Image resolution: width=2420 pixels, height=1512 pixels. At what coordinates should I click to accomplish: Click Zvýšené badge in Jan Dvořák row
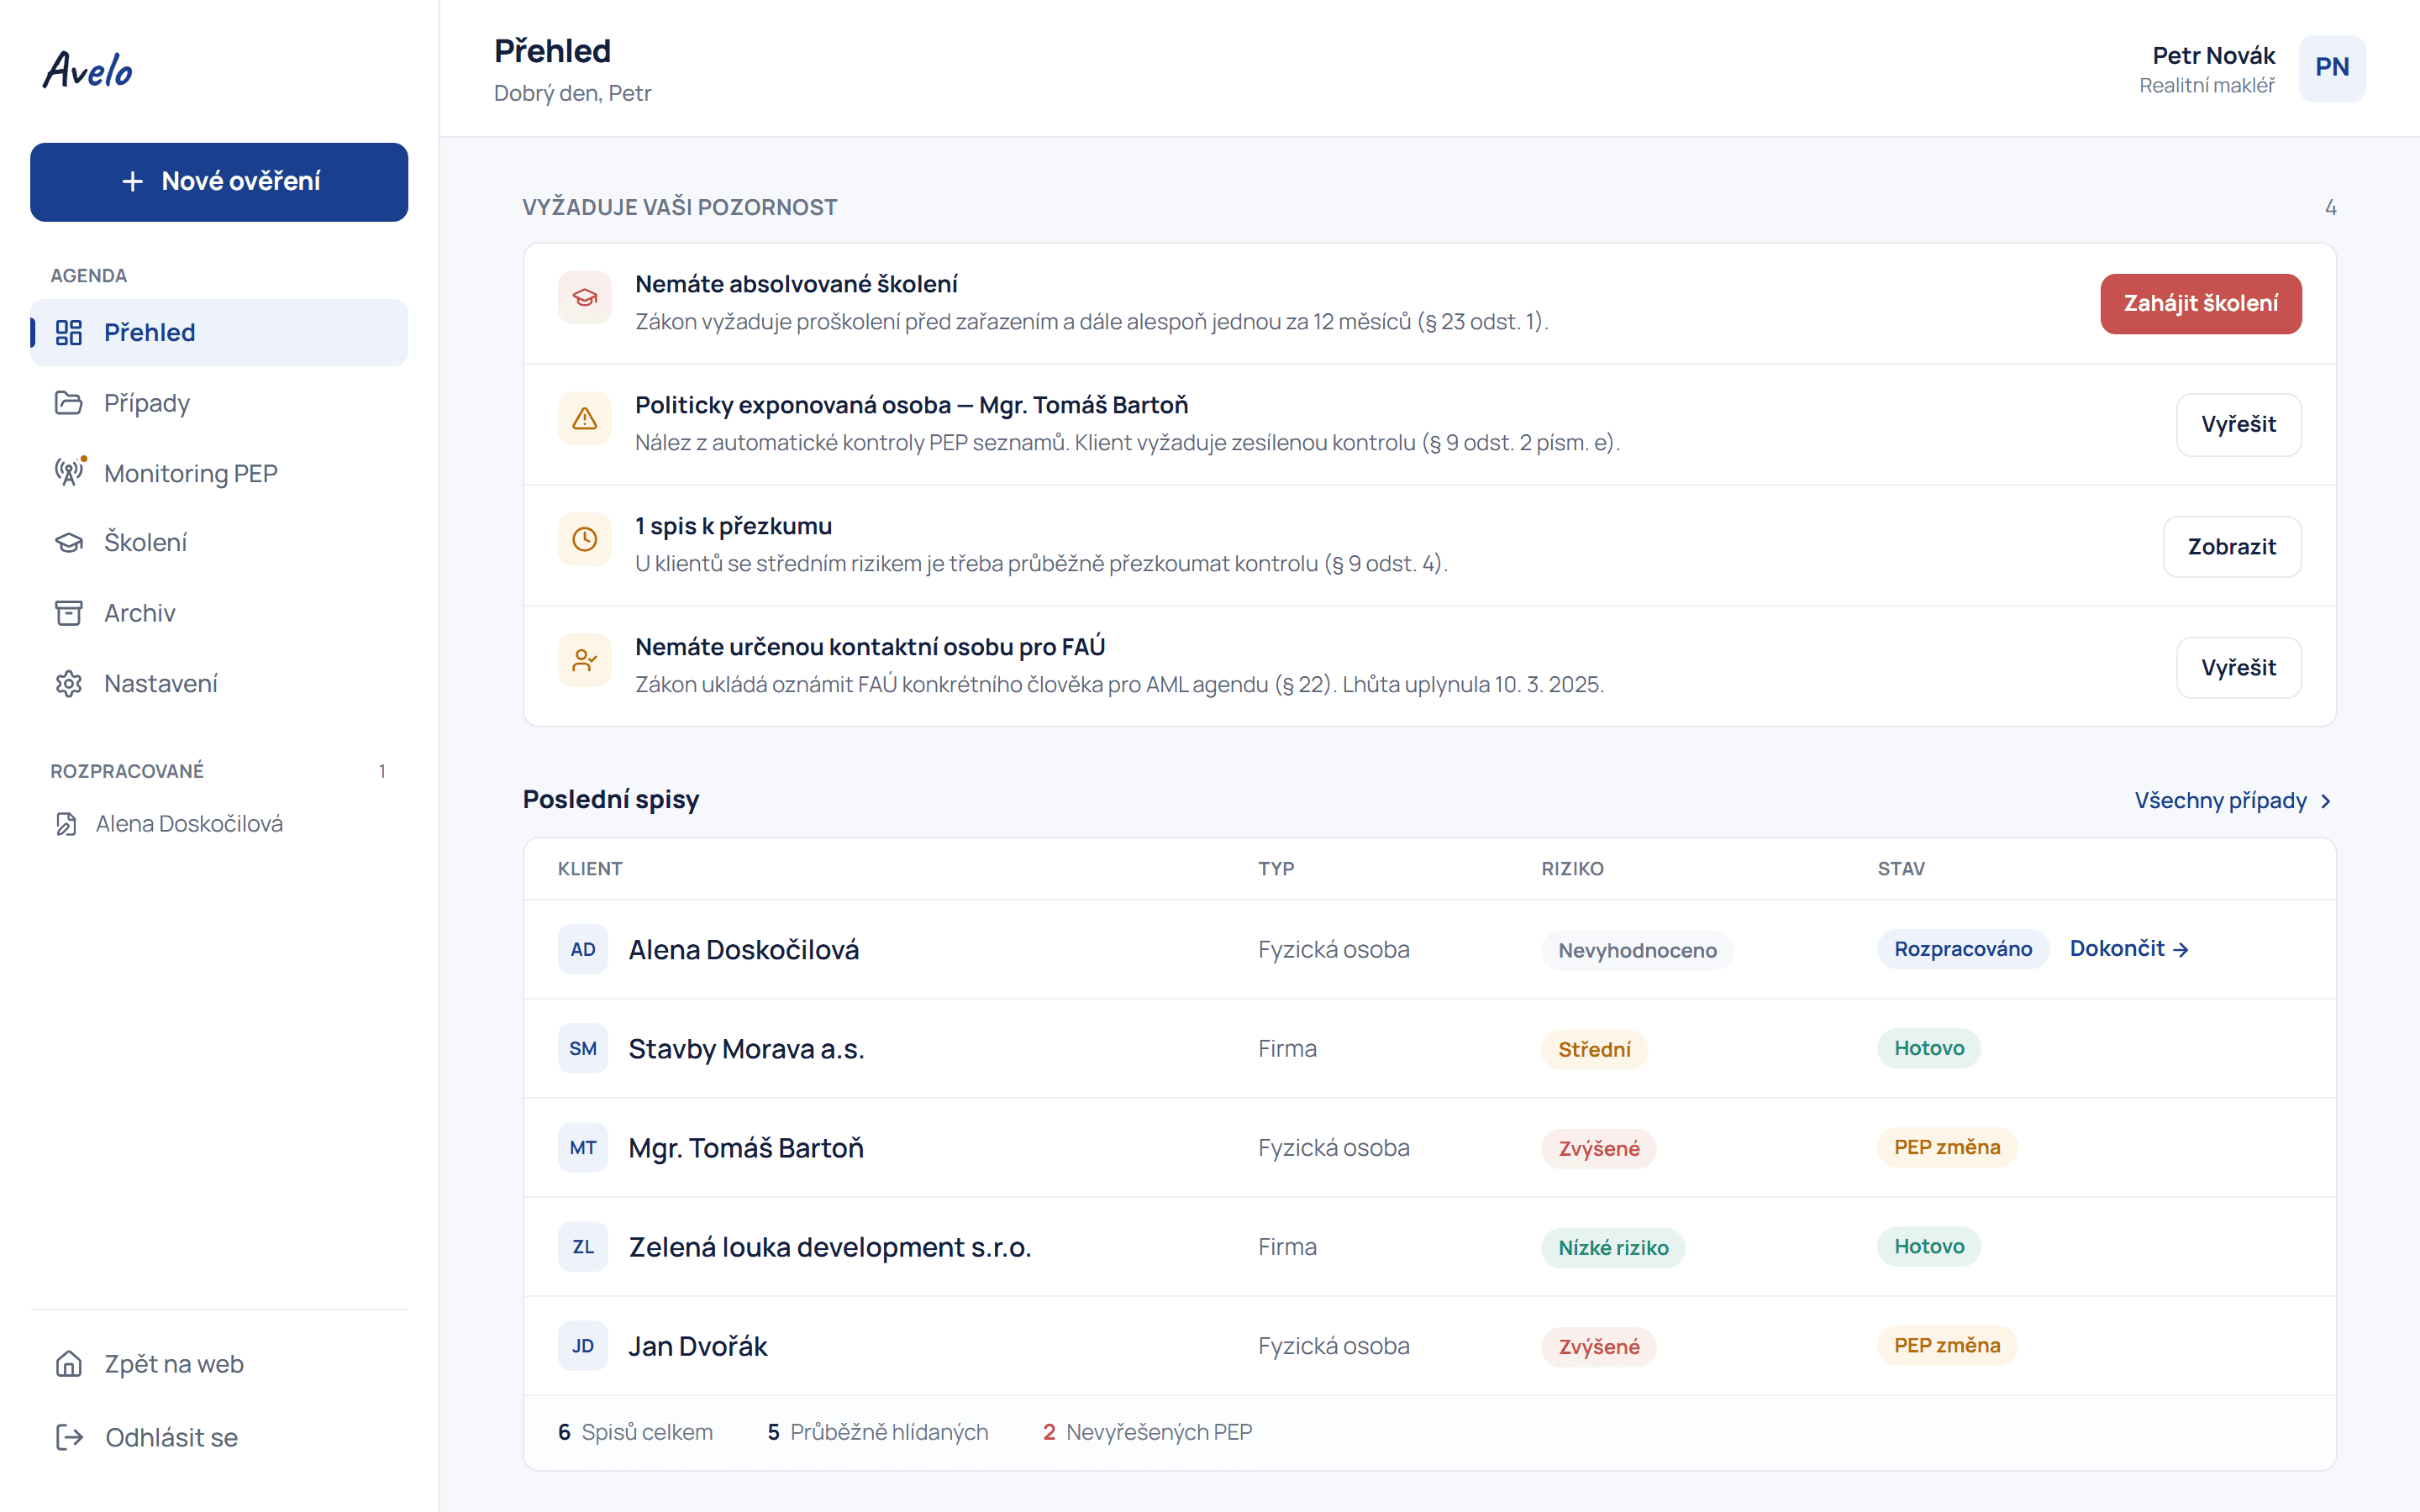pos(1598,1346)
